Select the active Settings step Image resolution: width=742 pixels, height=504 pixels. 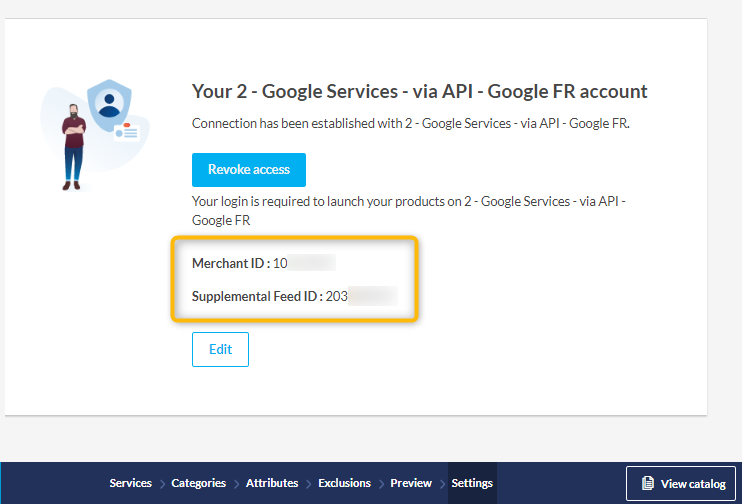click(472, 483)
